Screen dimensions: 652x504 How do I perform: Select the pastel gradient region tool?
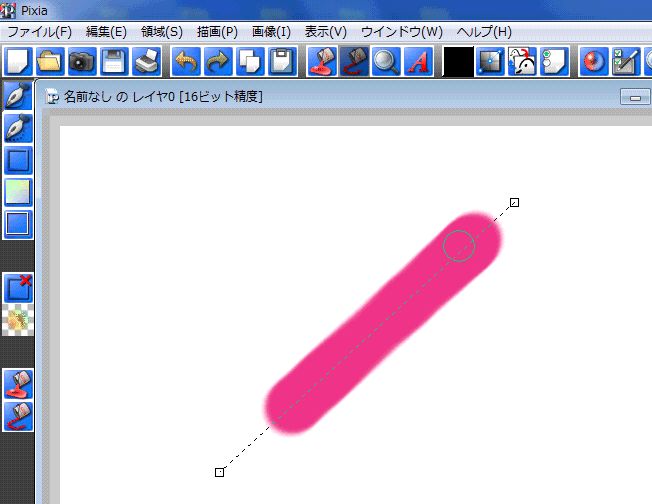click(x=18, y=192)
